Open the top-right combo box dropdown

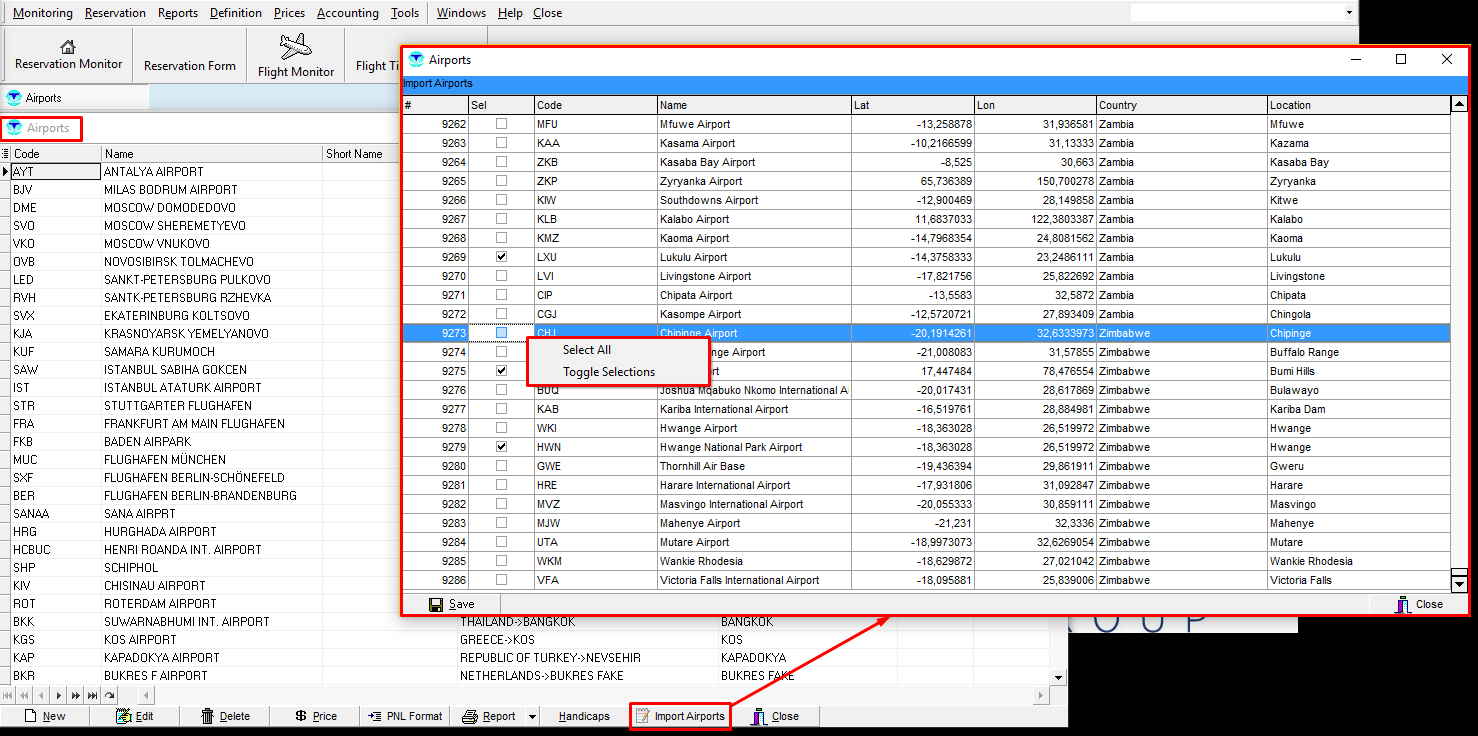(1349, 13)
